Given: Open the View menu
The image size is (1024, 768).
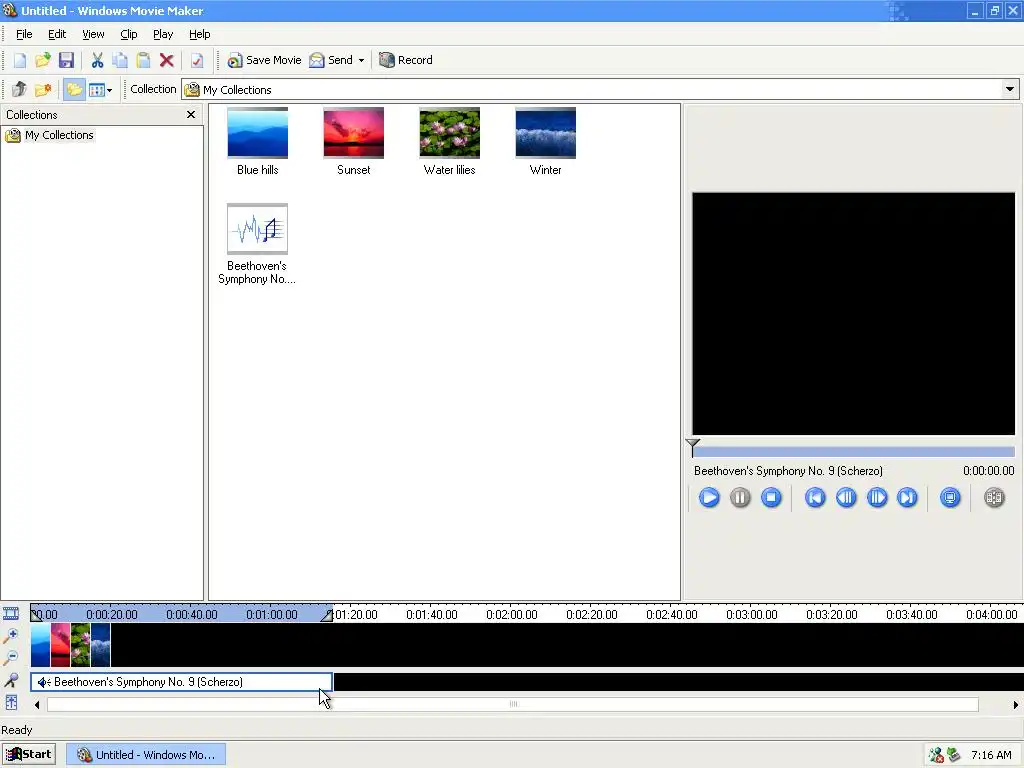Looking at the screenshot, I should click(93, 34).
